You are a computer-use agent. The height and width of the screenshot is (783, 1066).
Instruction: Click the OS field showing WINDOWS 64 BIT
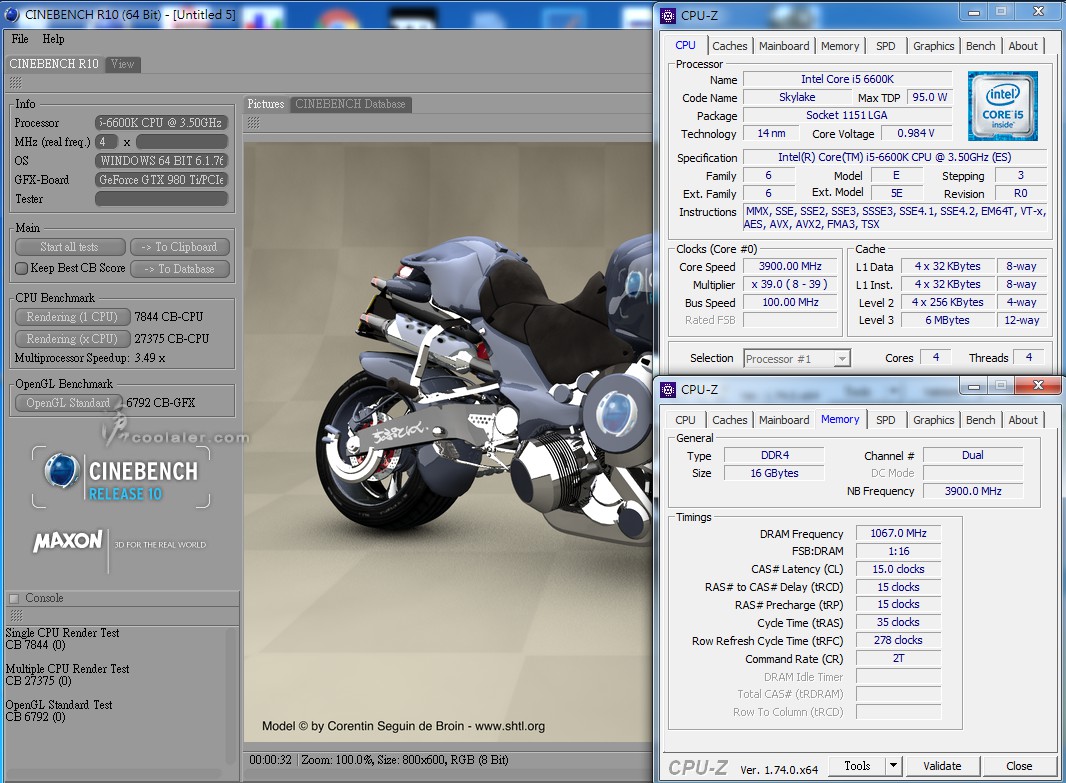[x=161, y=160]
